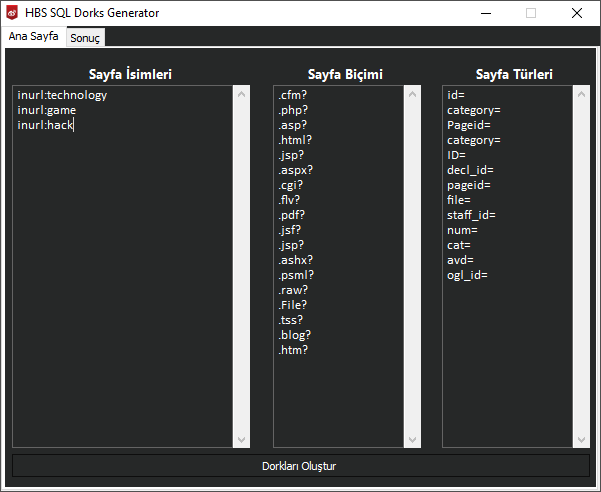Click the decl_id= entry

(470, 170)
